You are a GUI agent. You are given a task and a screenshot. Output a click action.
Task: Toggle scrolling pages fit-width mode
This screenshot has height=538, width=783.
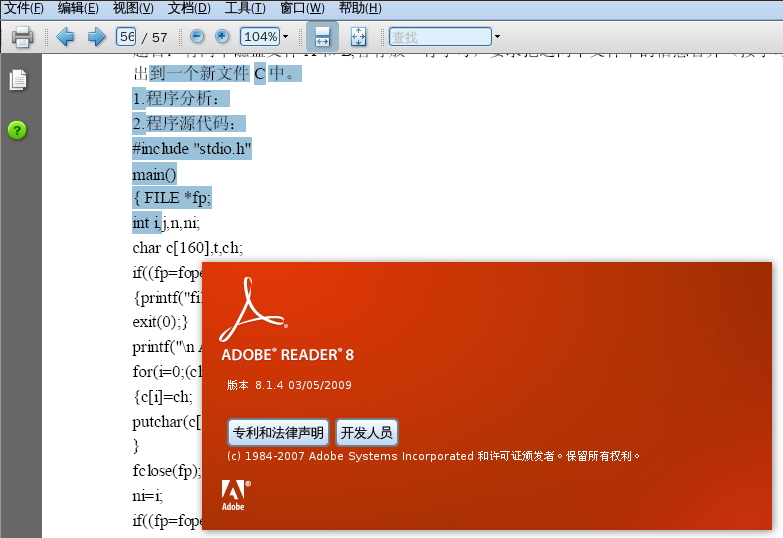pos(322,37)
